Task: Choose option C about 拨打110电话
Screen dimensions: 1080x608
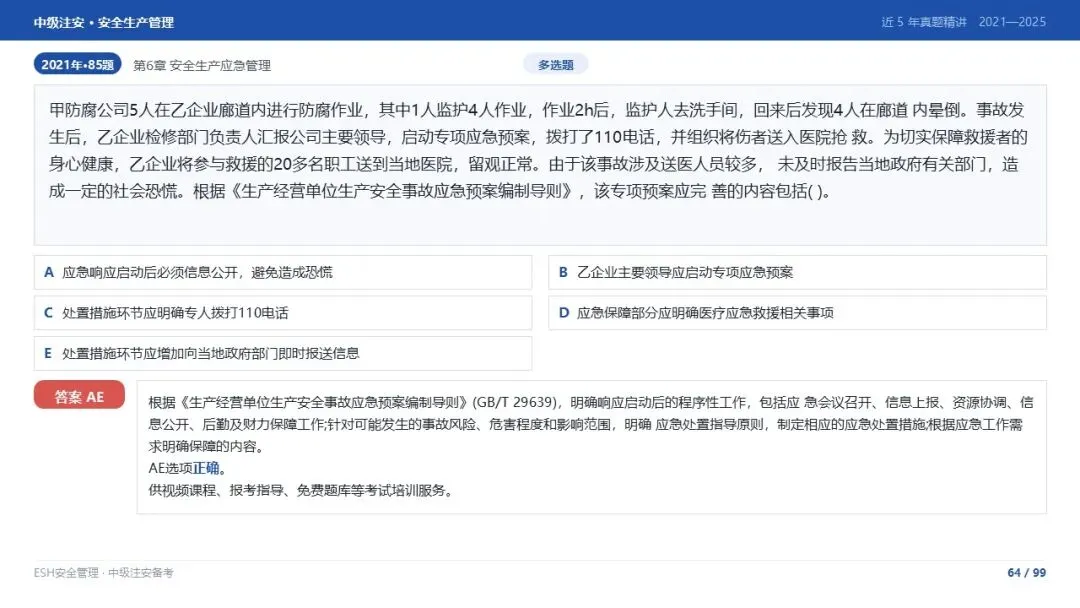Action: (x=282, y=313)
